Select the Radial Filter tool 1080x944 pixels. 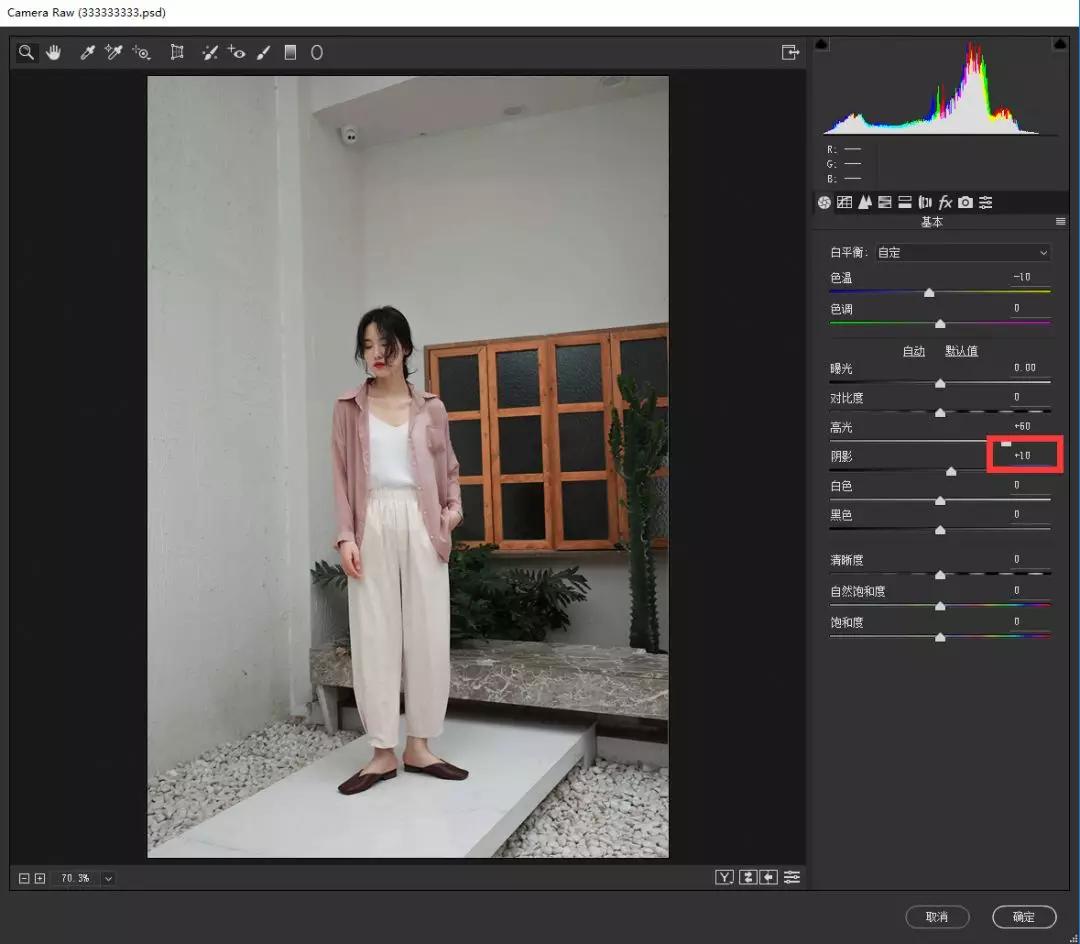click(317, 52)
